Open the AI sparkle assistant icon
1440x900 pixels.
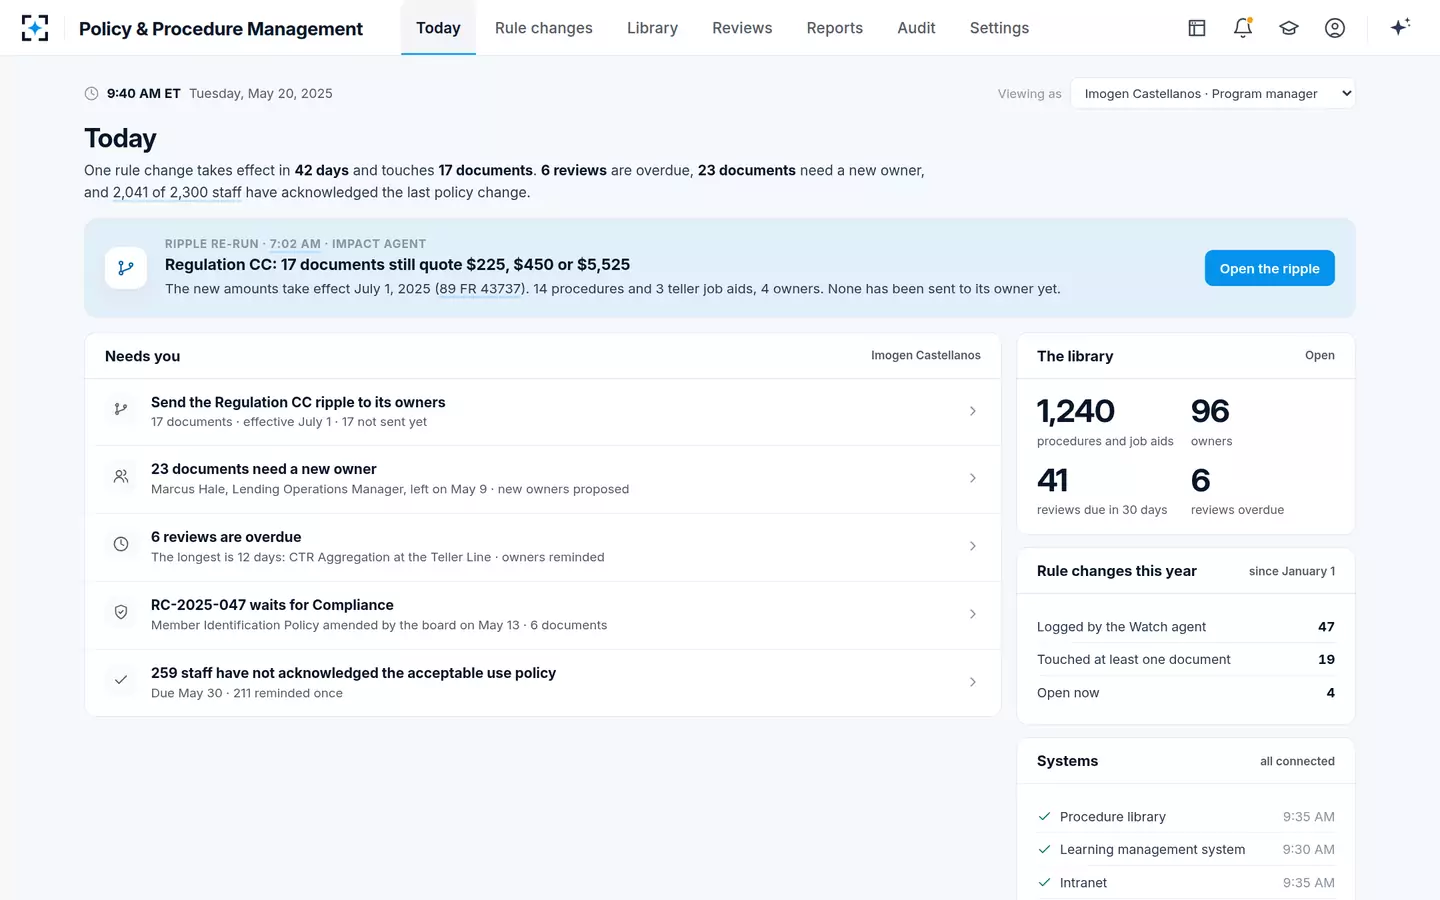pyautogui.click(x=1400, y=28)
